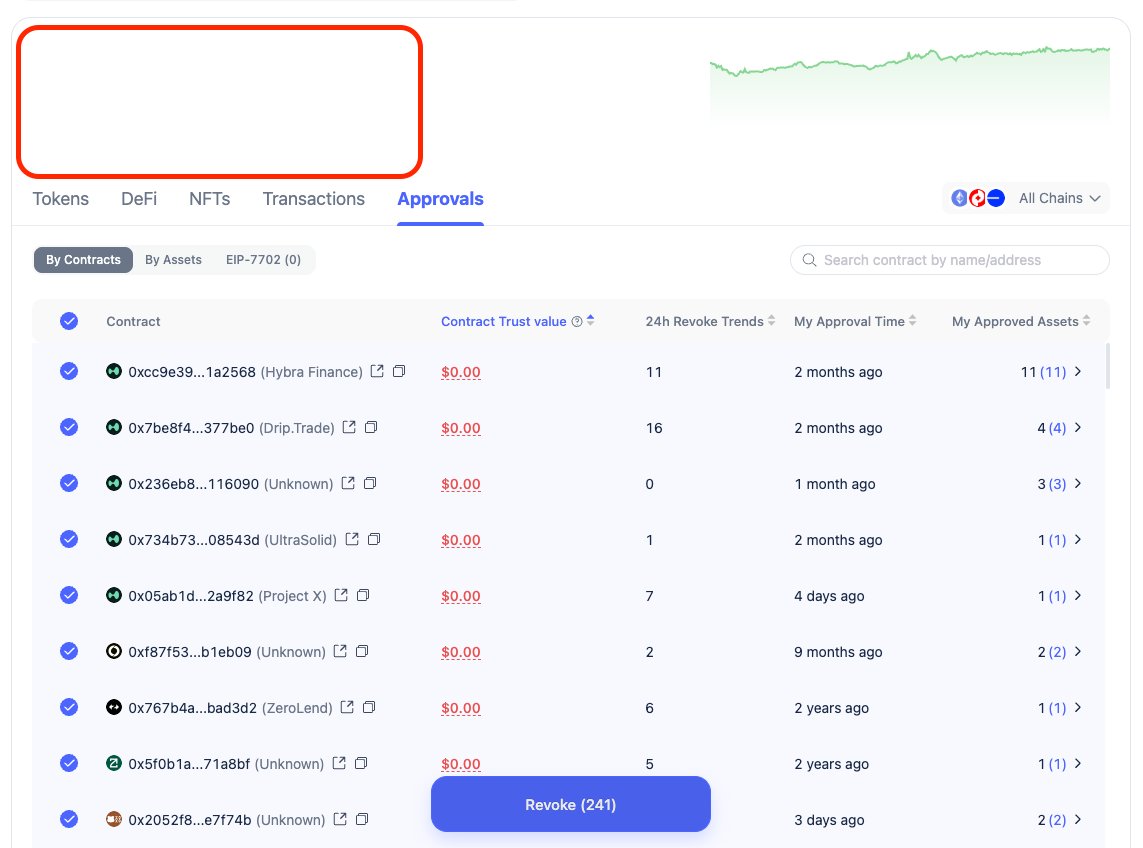Expand UltraSolid approved assets chevron
The height and width of the screenshot is (848, 1143).
(x=1077, y=540)
